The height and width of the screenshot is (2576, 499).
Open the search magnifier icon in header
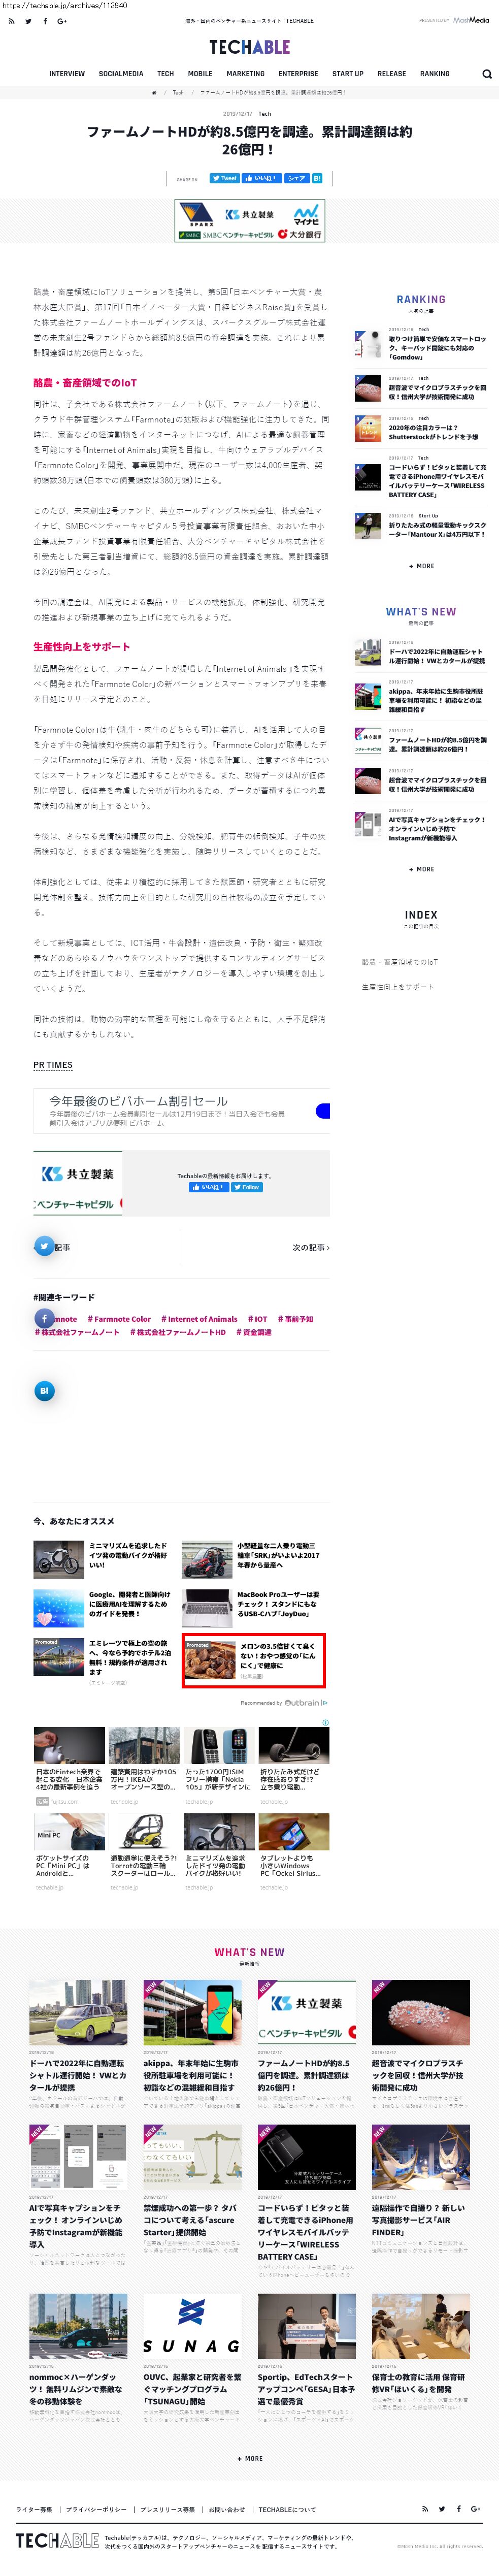486,74
